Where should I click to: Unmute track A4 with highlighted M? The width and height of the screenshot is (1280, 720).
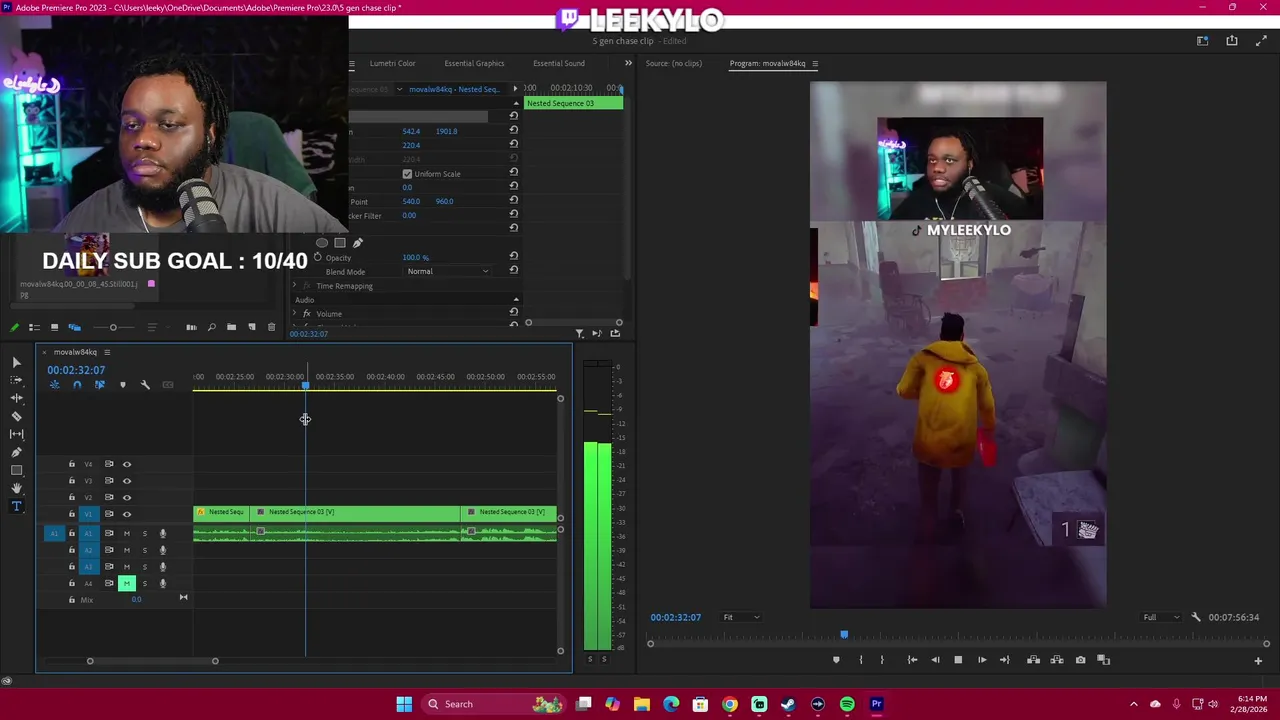click(x=127, y=583)
